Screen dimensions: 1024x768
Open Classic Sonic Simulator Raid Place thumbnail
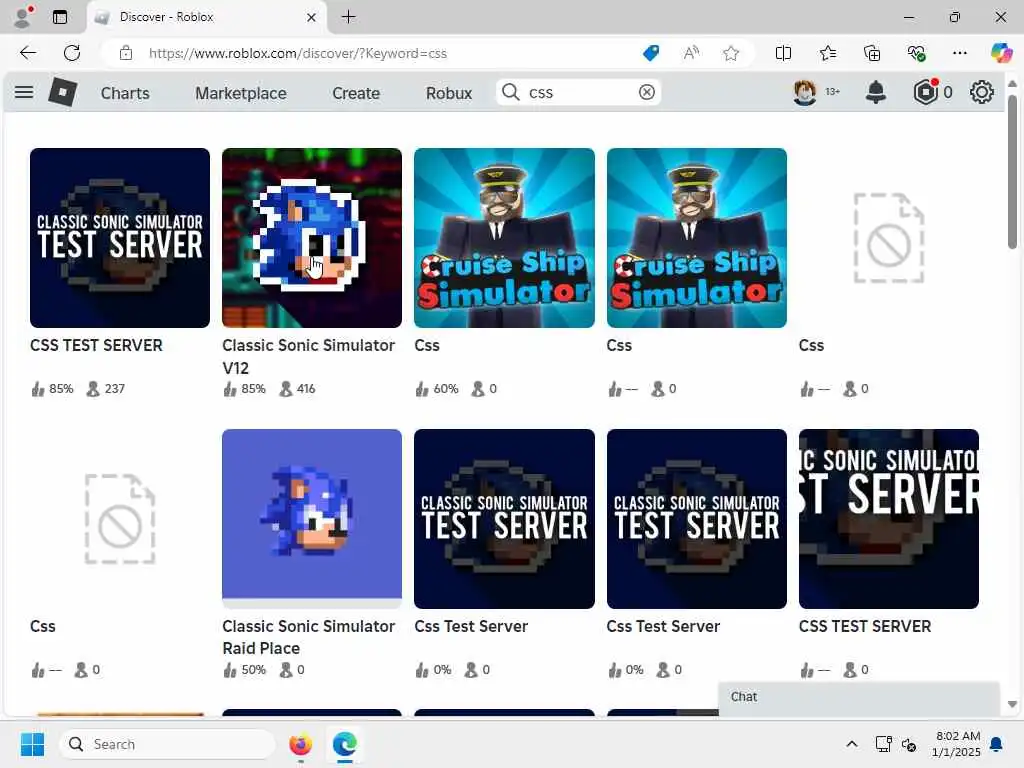point(312,519)
